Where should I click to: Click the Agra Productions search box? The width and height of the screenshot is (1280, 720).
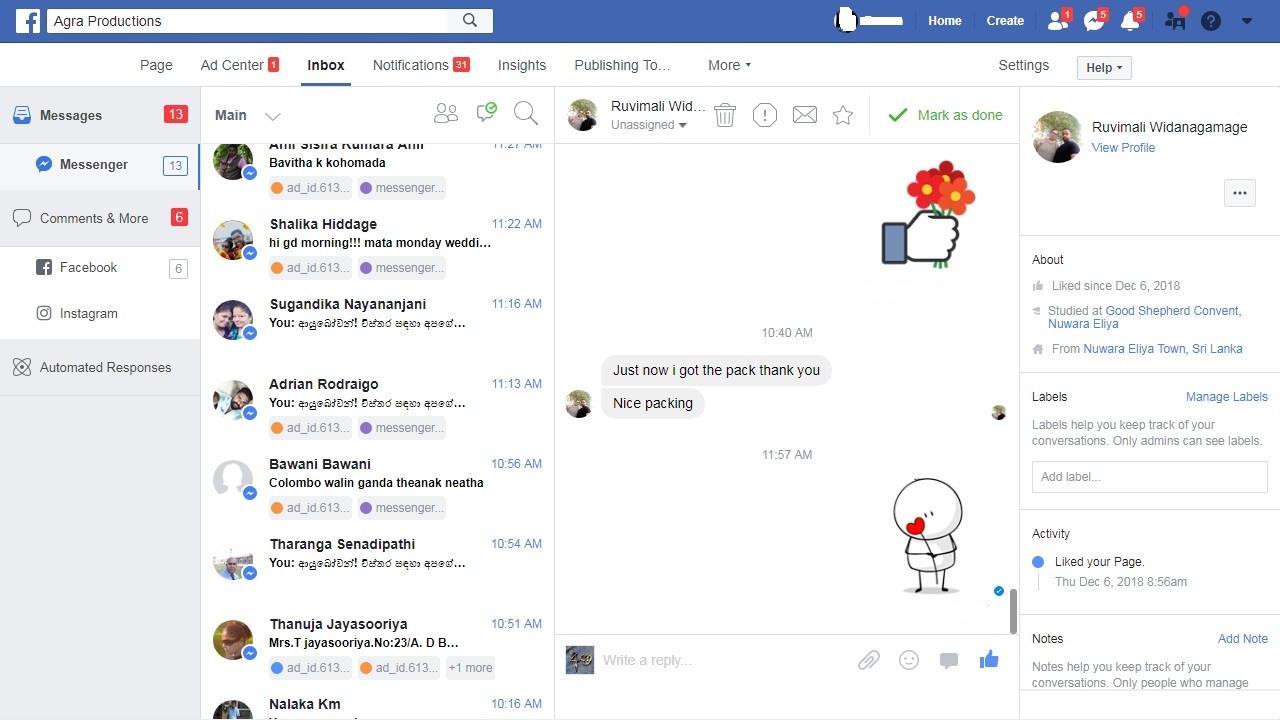(x=248, y=20)
